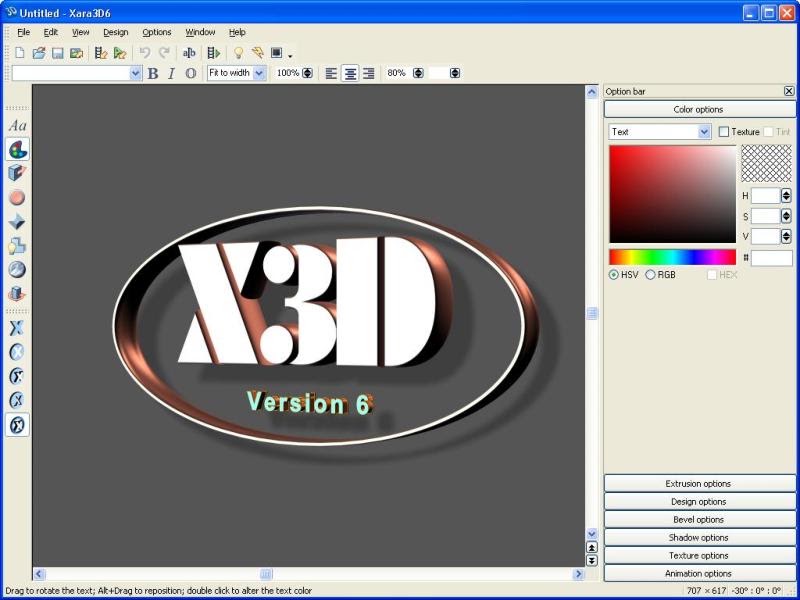Image resolution: width=800 pixels, height=600 pixels.
Task: Open the Window menu
Action: click(200, 32)
